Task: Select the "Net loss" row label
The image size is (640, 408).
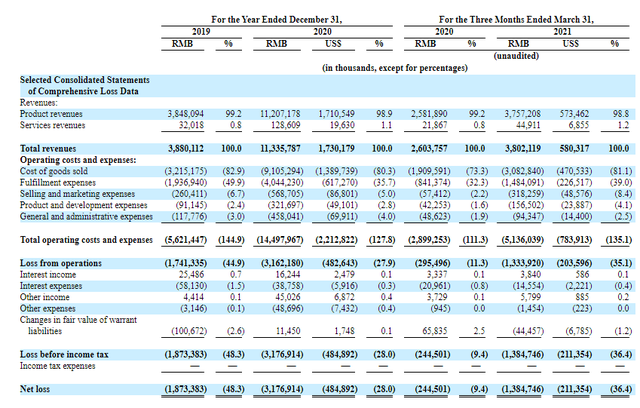Action: [x=35, y=389]
